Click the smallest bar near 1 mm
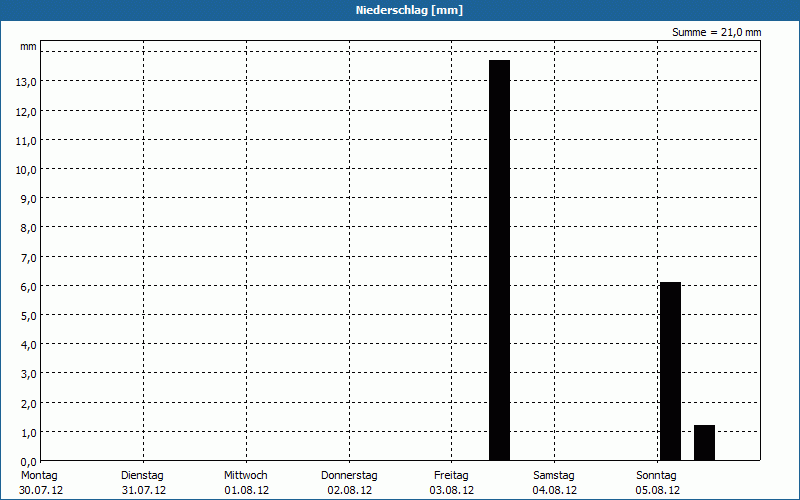The height and width of the screenshot is (500, 800). click(704, 442)
